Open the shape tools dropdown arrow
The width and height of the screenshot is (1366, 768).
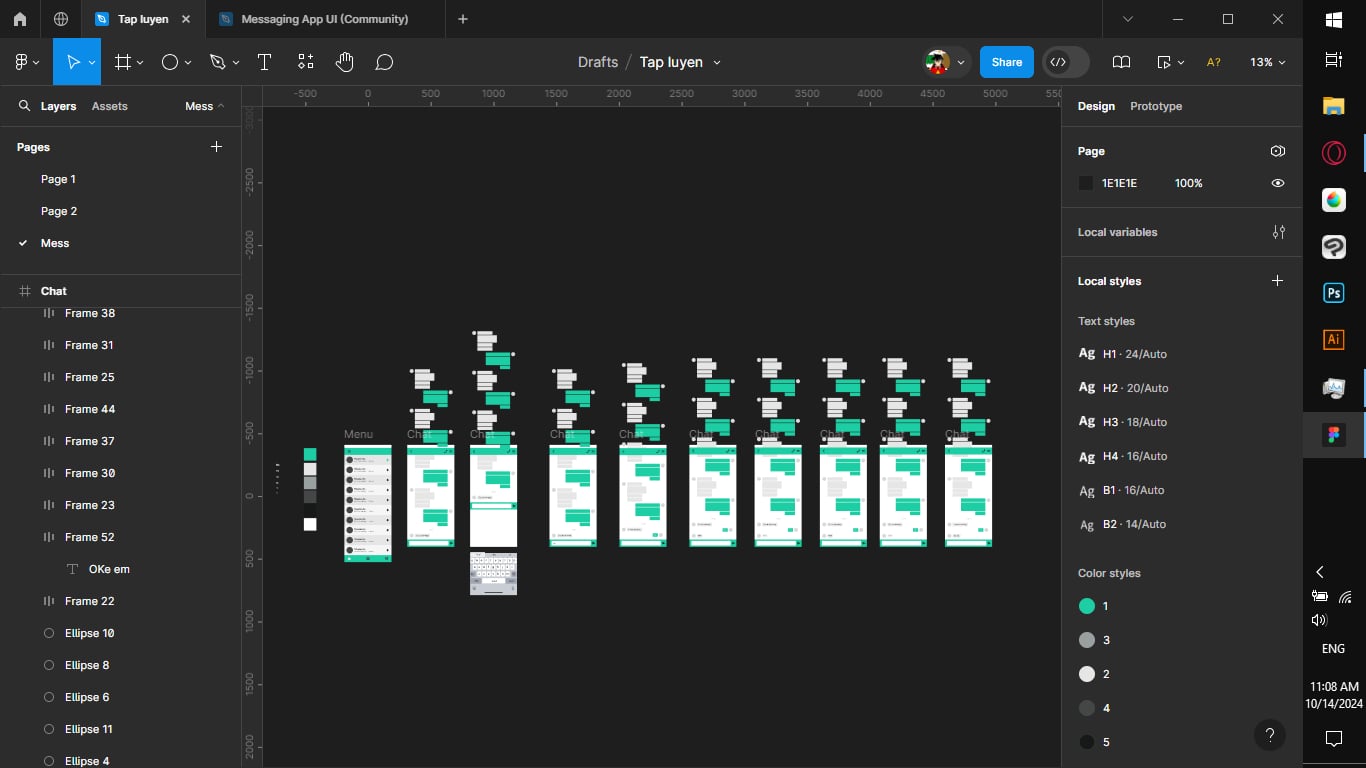click(188, 62)
